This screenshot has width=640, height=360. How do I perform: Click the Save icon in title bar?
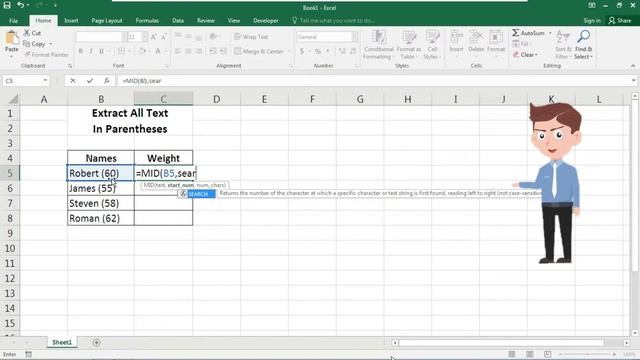click(x=7, y=6)
